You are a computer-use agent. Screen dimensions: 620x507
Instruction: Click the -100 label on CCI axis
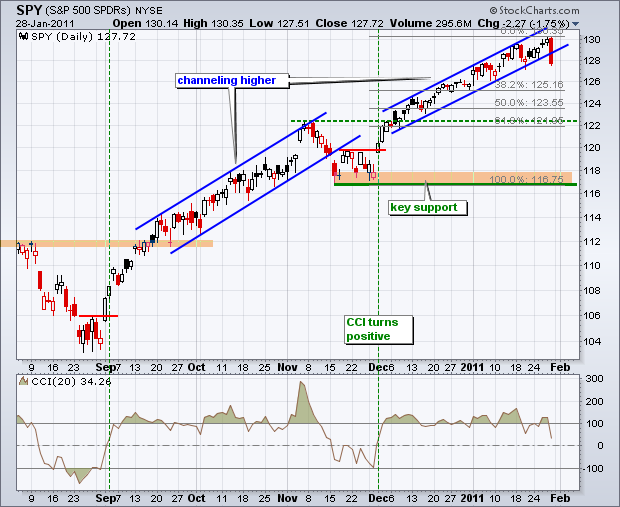click(x=592, y=469)
